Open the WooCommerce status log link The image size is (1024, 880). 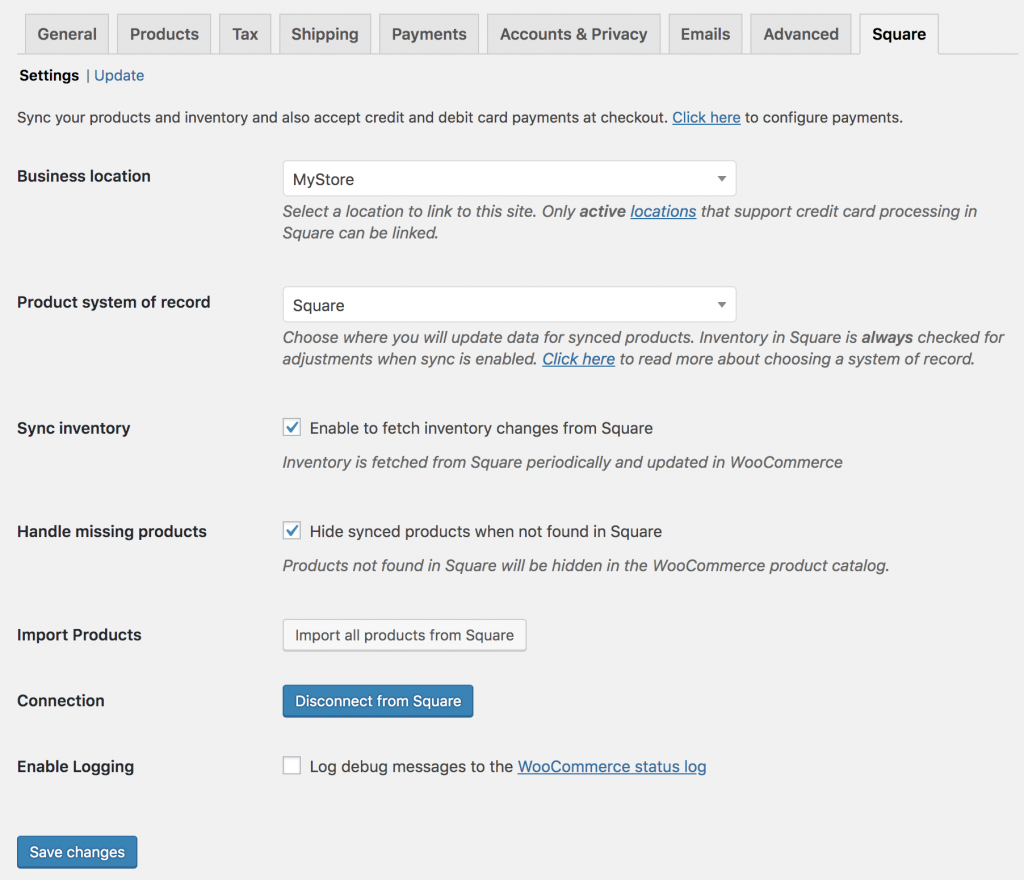point(612,766)
